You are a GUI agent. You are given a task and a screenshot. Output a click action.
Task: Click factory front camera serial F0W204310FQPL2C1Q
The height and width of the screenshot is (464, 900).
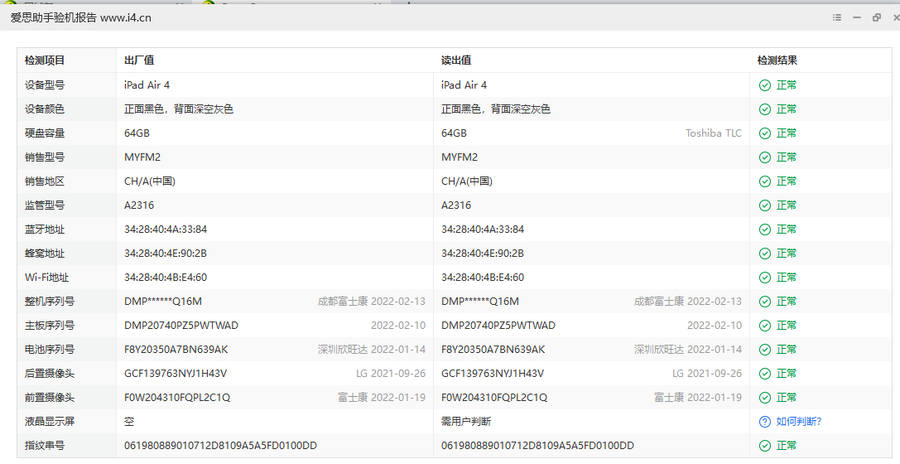[177, 397]
